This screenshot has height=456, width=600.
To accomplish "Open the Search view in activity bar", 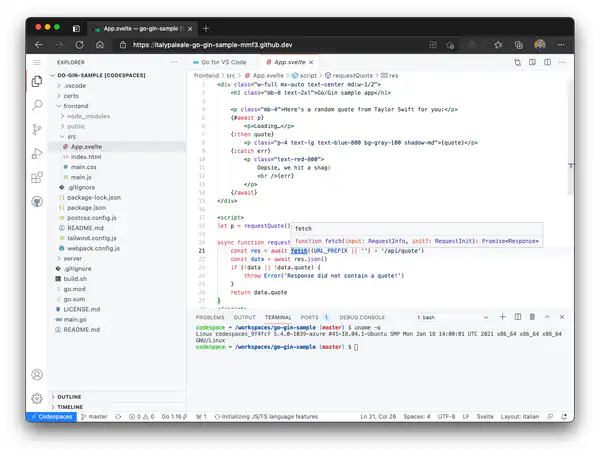I will (x=37, y=105).
